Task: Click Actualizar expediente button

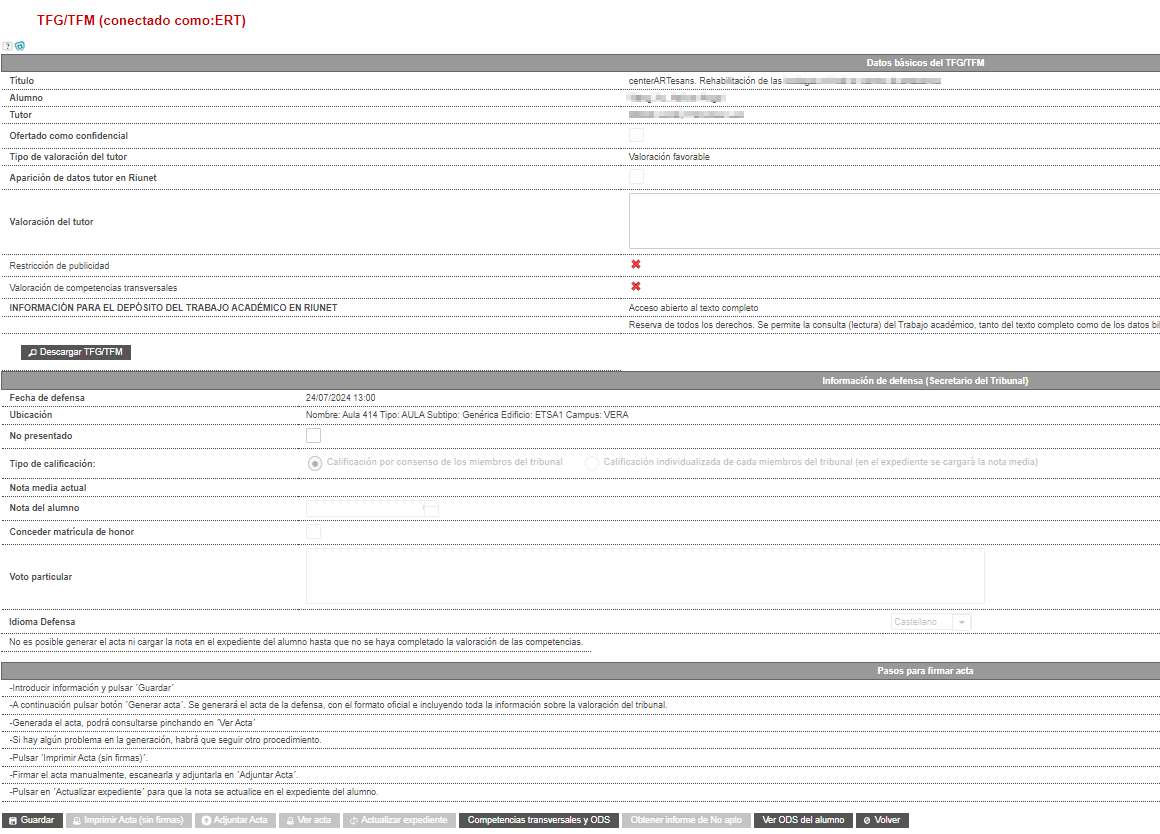Action: coord(399,820)
